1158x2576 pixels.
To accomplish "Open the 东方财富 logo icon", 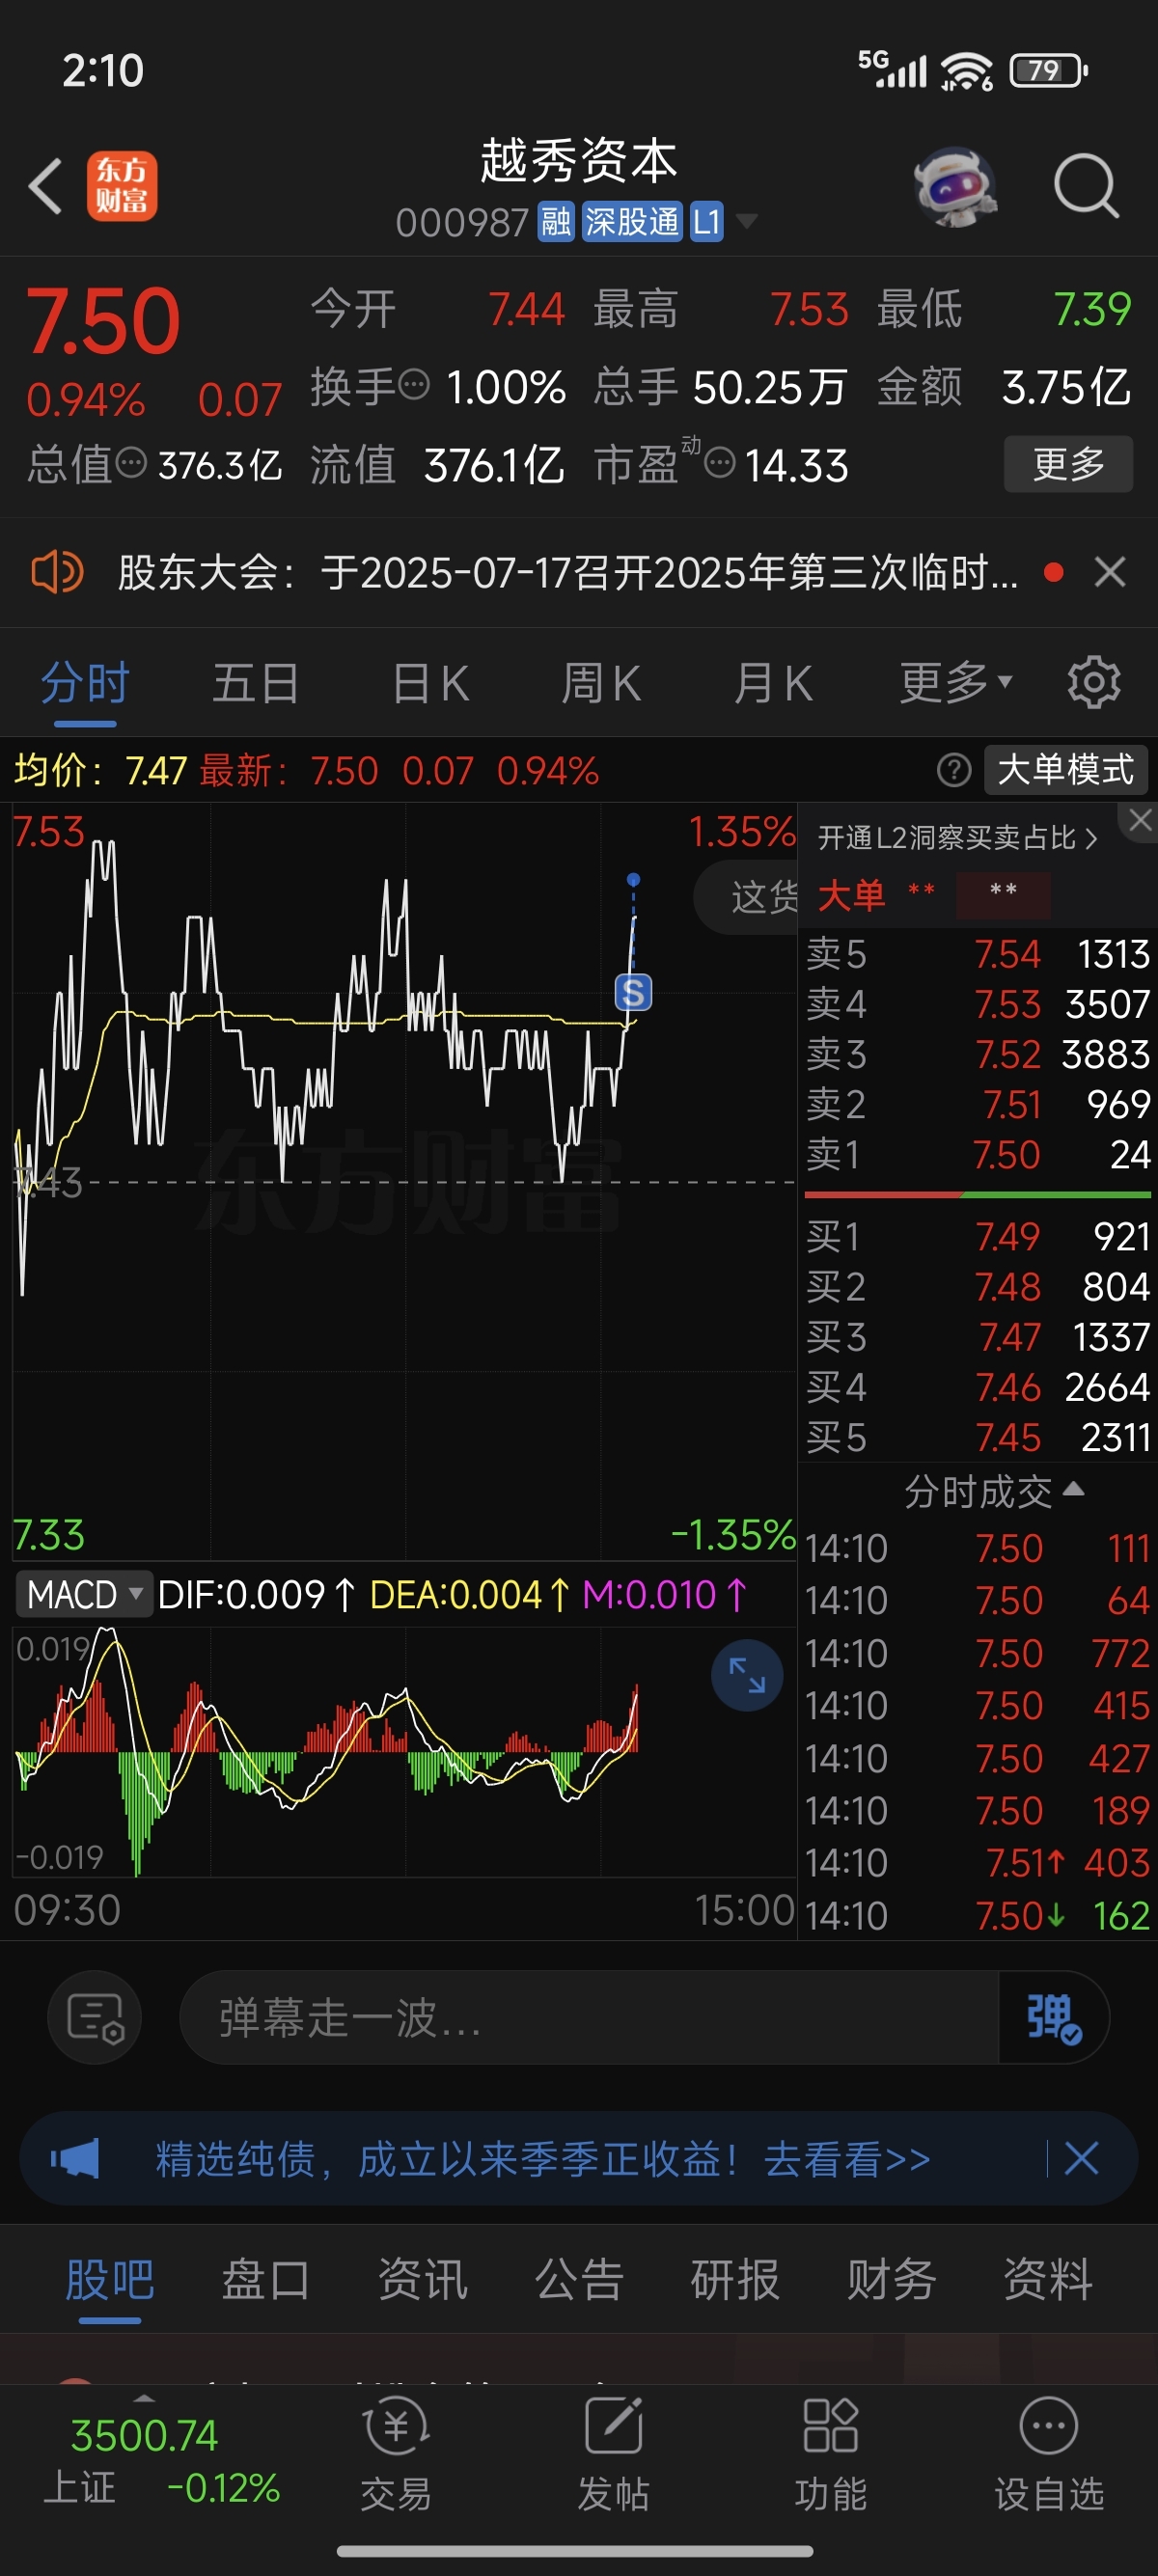I will 122,186.
